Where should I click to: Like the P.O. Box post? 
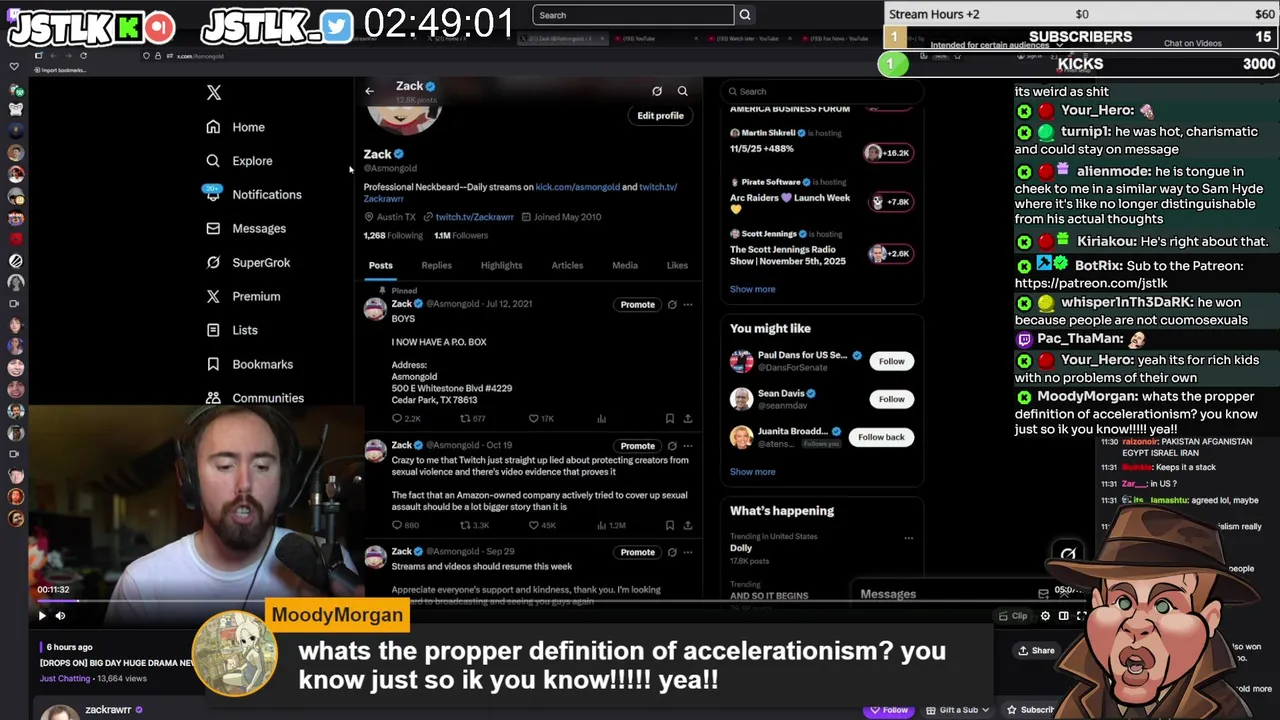coord(533,419)
